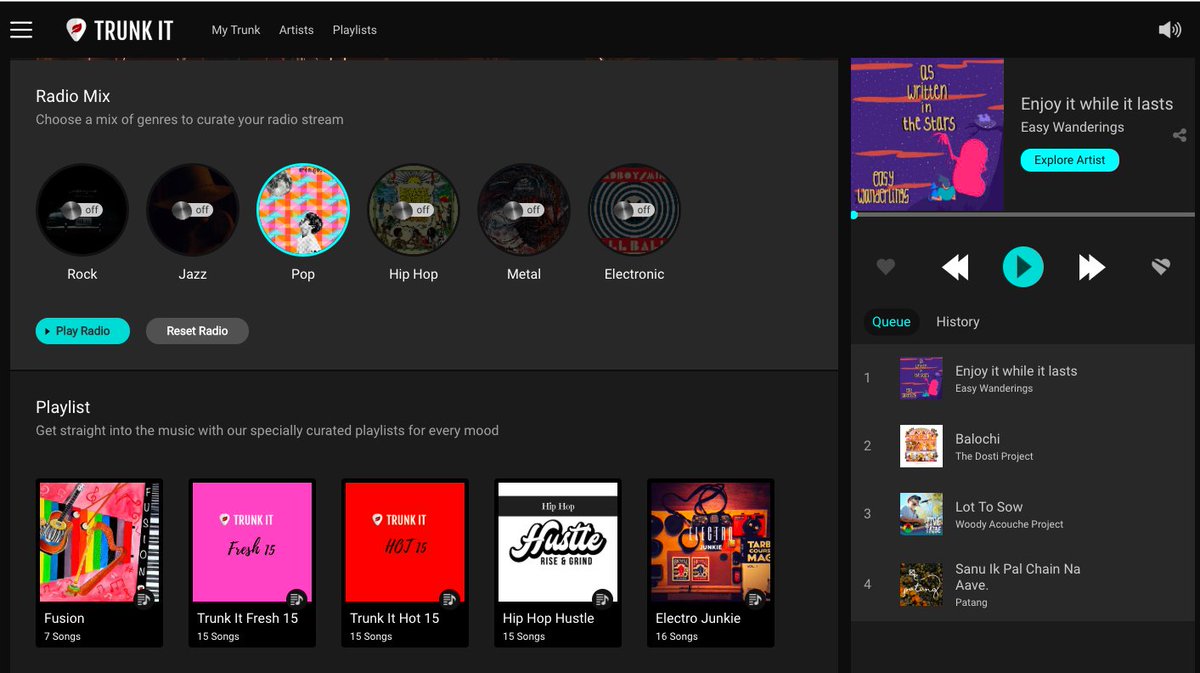
Task: Click 'Hip Hop Hustle' playlist title
Action: (x=548, y=618)
